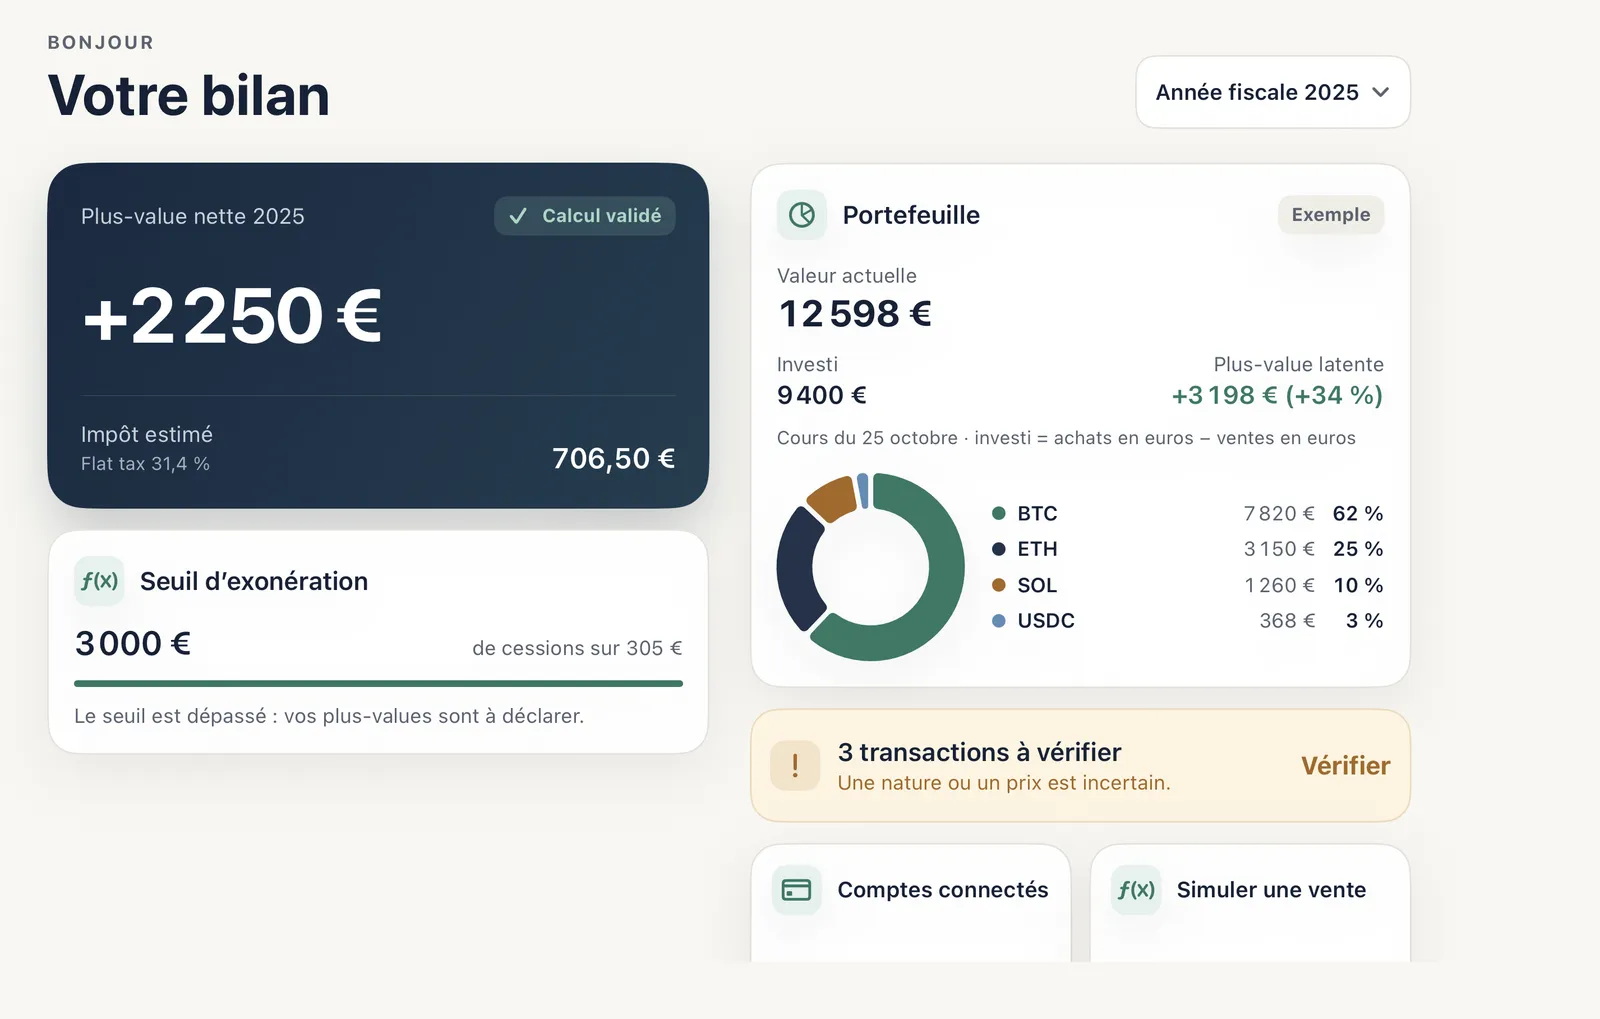Viewport: 1600px width, 1019px height.
Task: Click the 706,50 € estimated tax value
Action: (613, 458)
